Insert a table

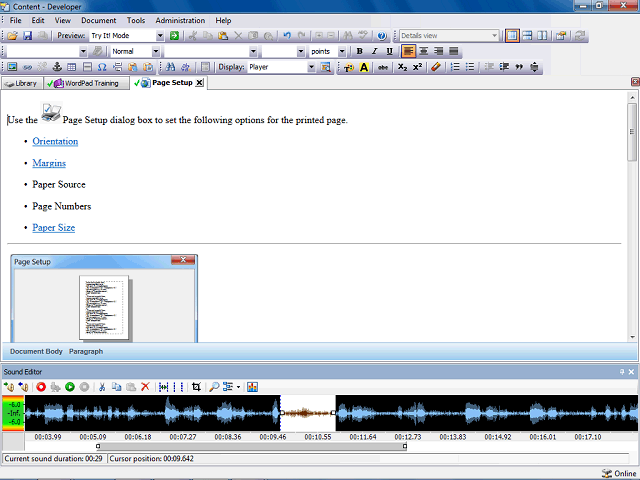coord(72,67)
